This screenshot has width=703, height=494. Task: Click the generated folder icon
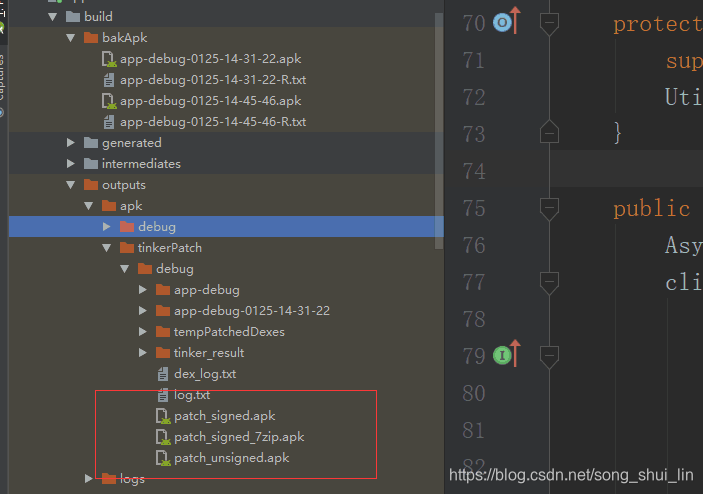pos(91,143)
